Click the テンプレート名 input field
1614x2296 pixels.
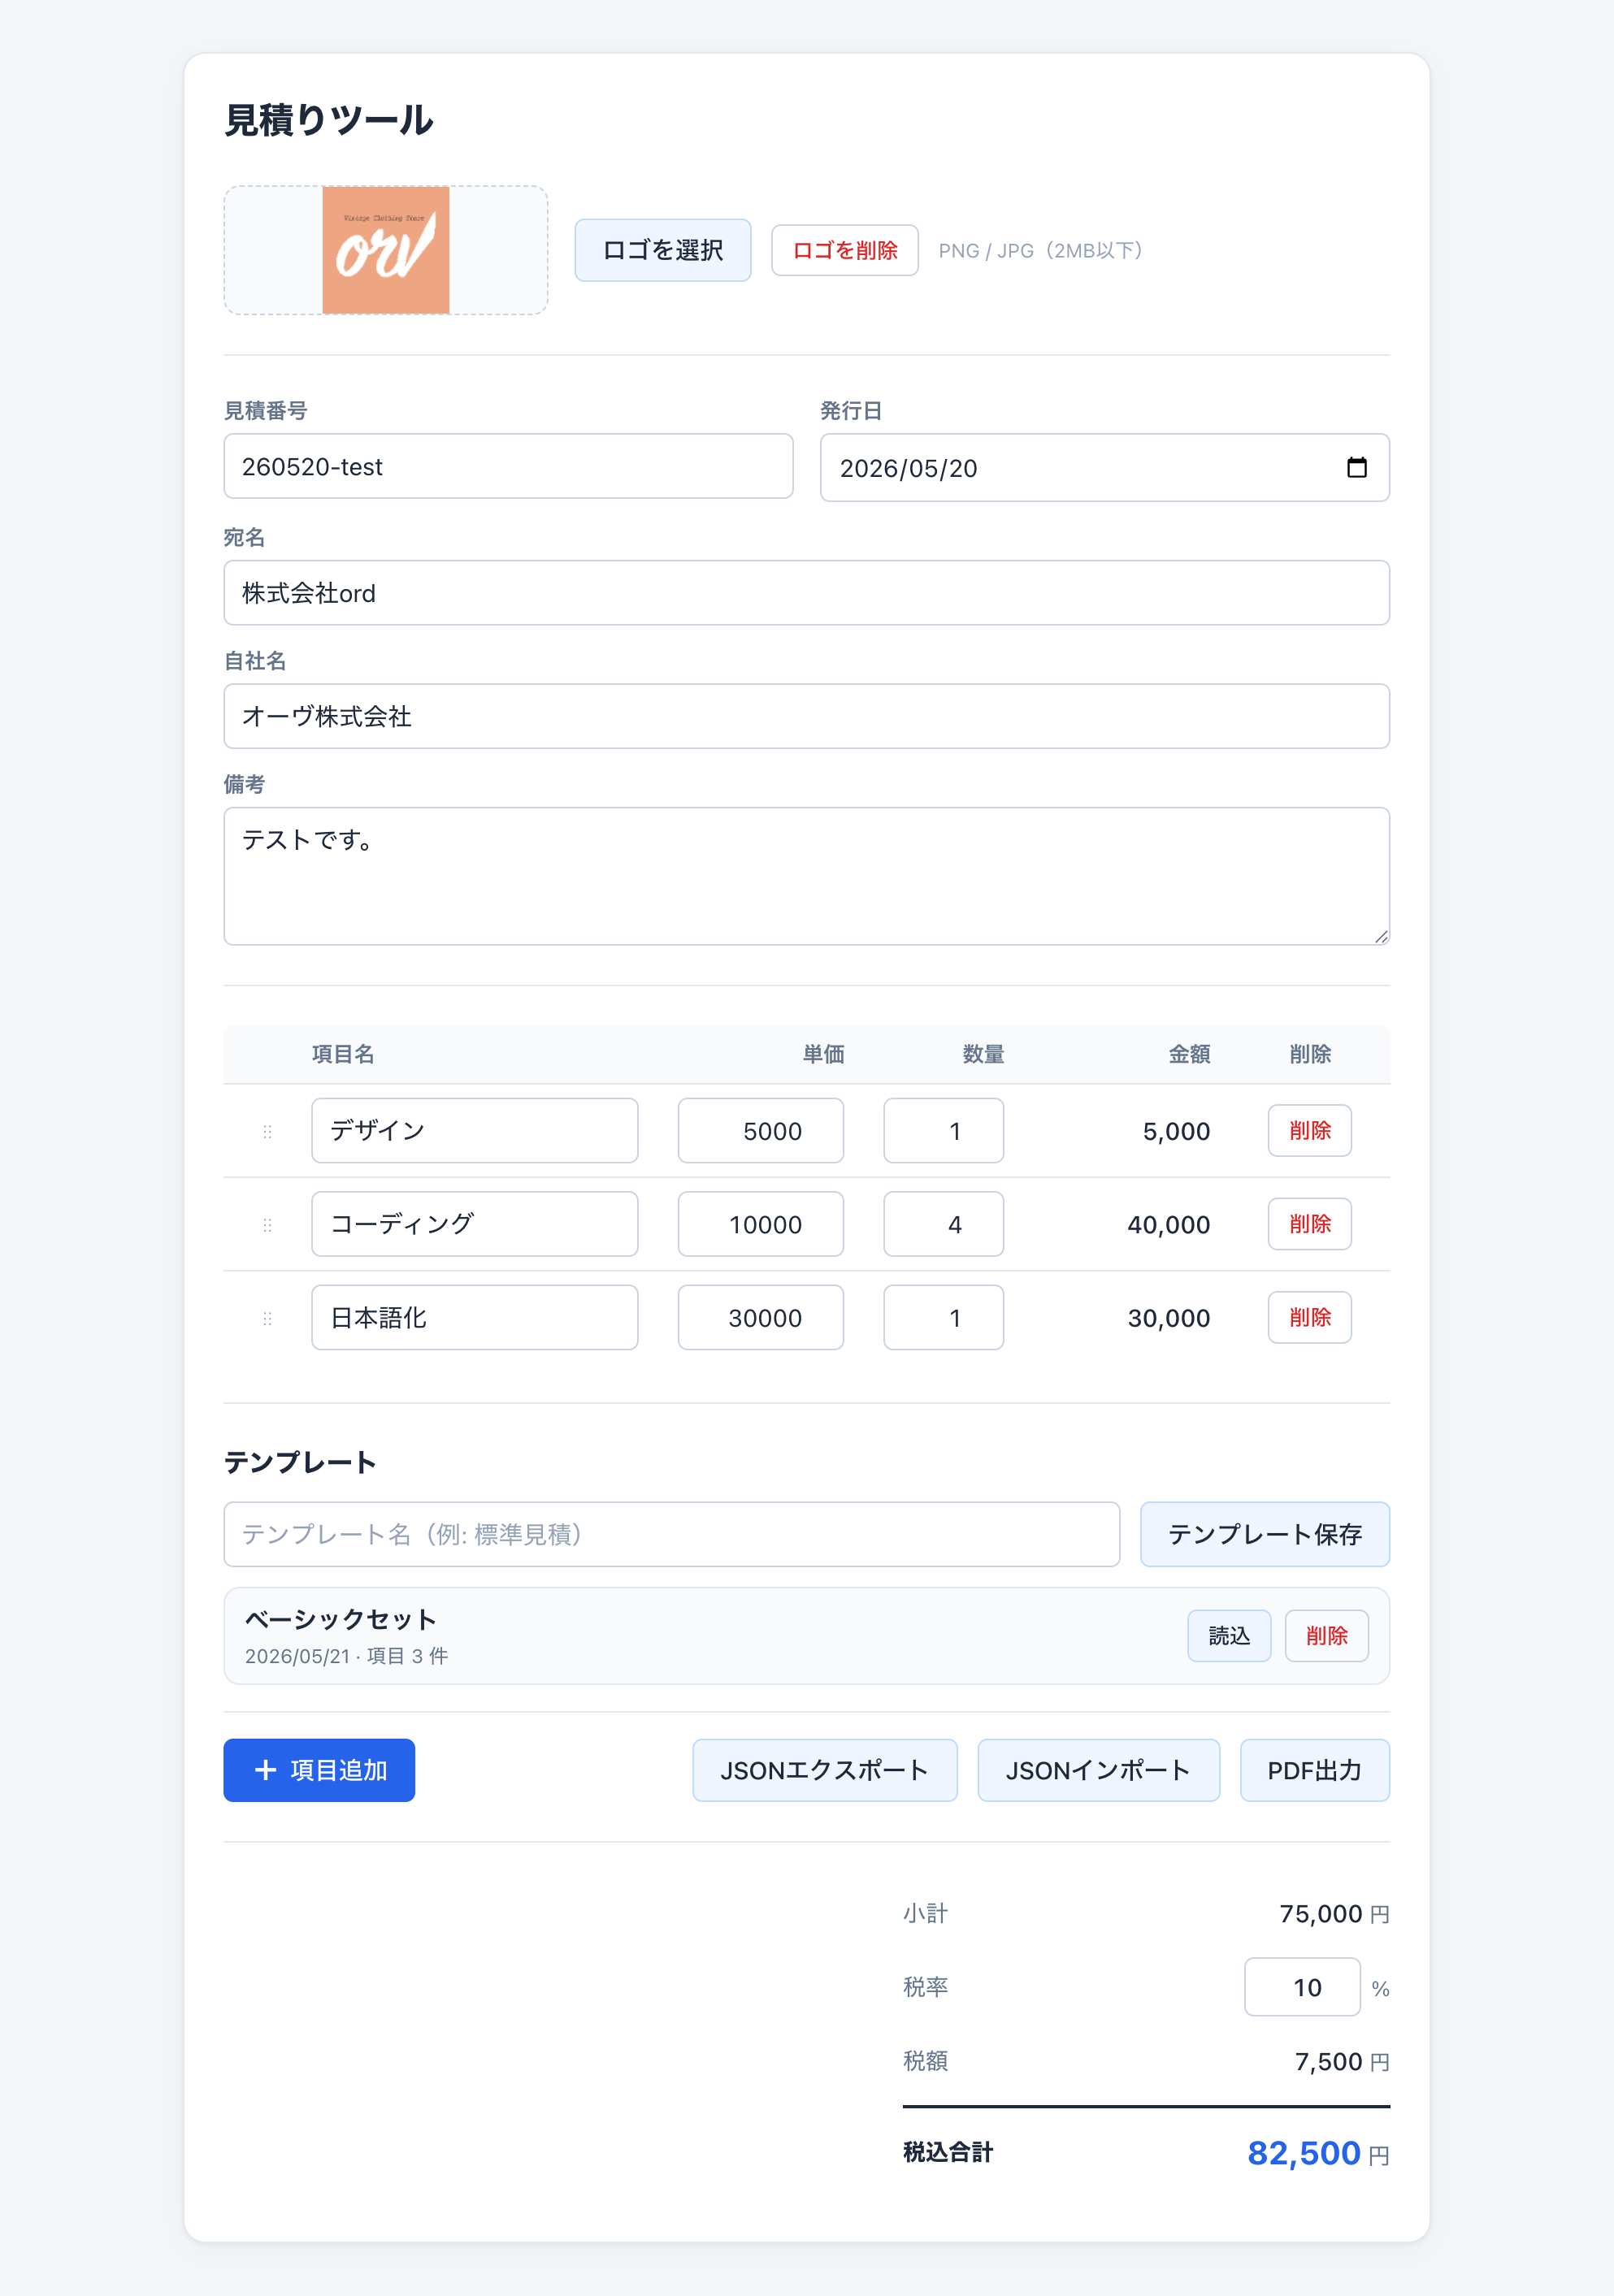(671, 1534)
